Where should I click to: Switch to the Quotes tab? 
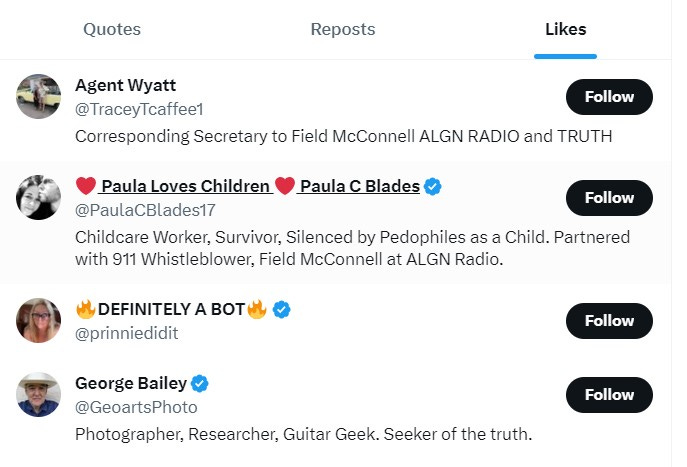(x=112, y=29)
